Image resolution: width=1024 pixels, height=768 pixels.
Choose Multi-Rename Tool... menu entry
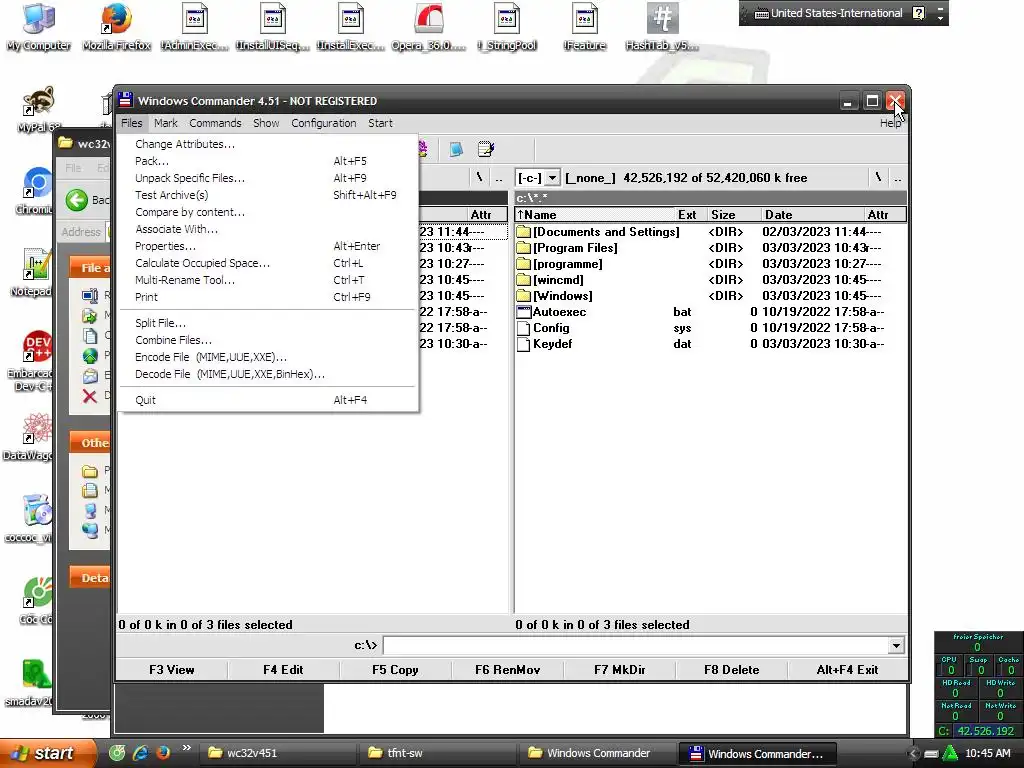267,280
